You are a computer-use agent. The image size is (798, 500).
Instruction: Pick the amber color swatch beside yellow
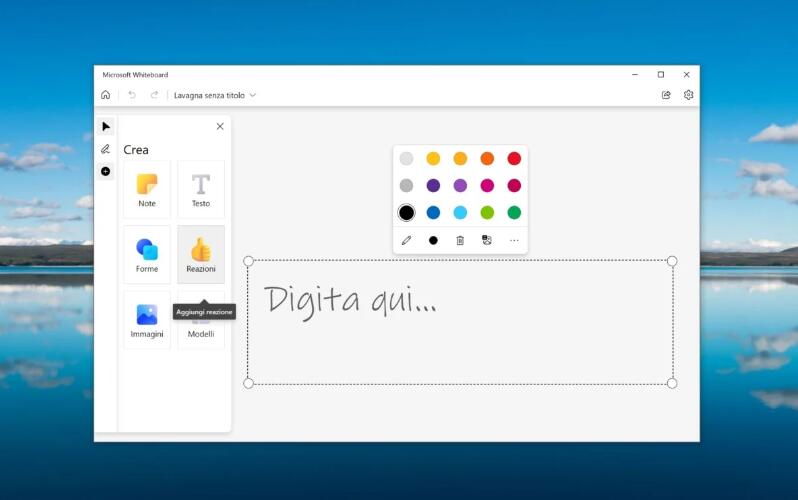coord(460,158)
